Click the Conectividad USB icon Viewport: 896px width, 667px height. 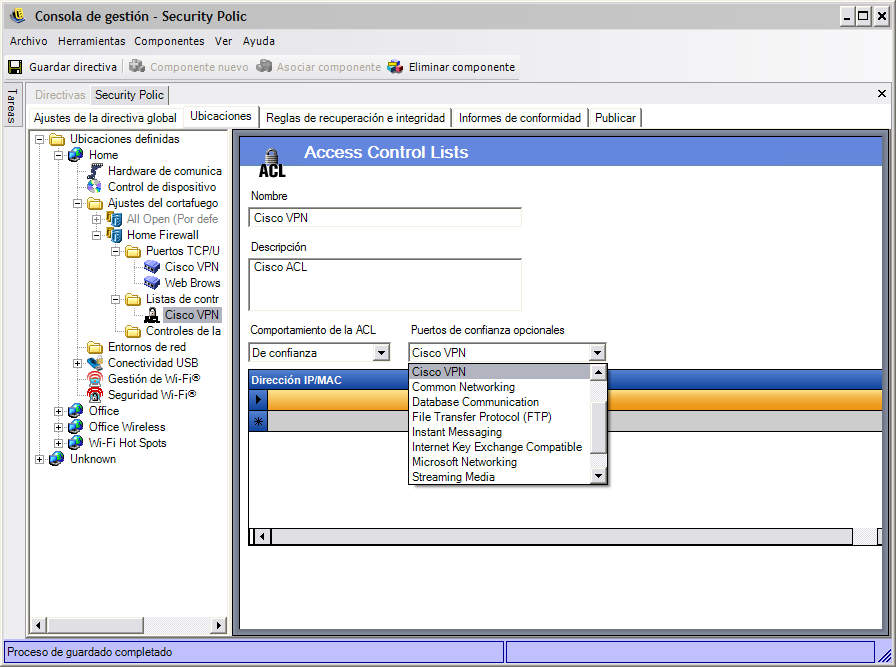click(95, 363)
